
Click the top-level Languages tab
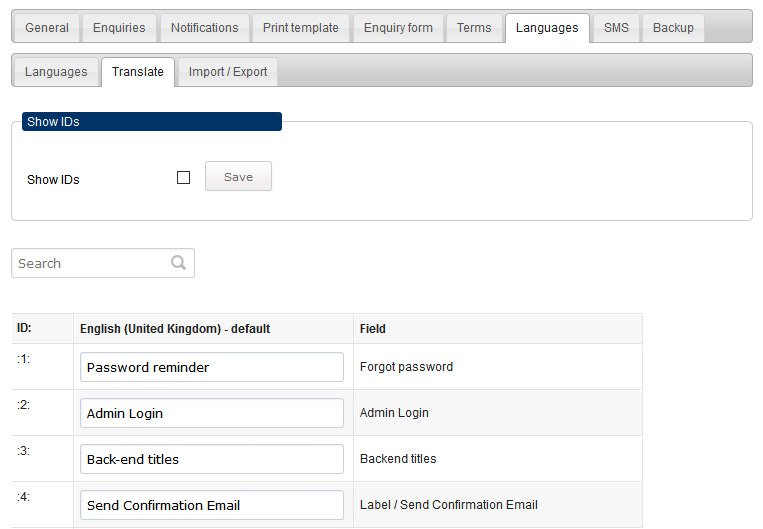click(x=547, y=28)
